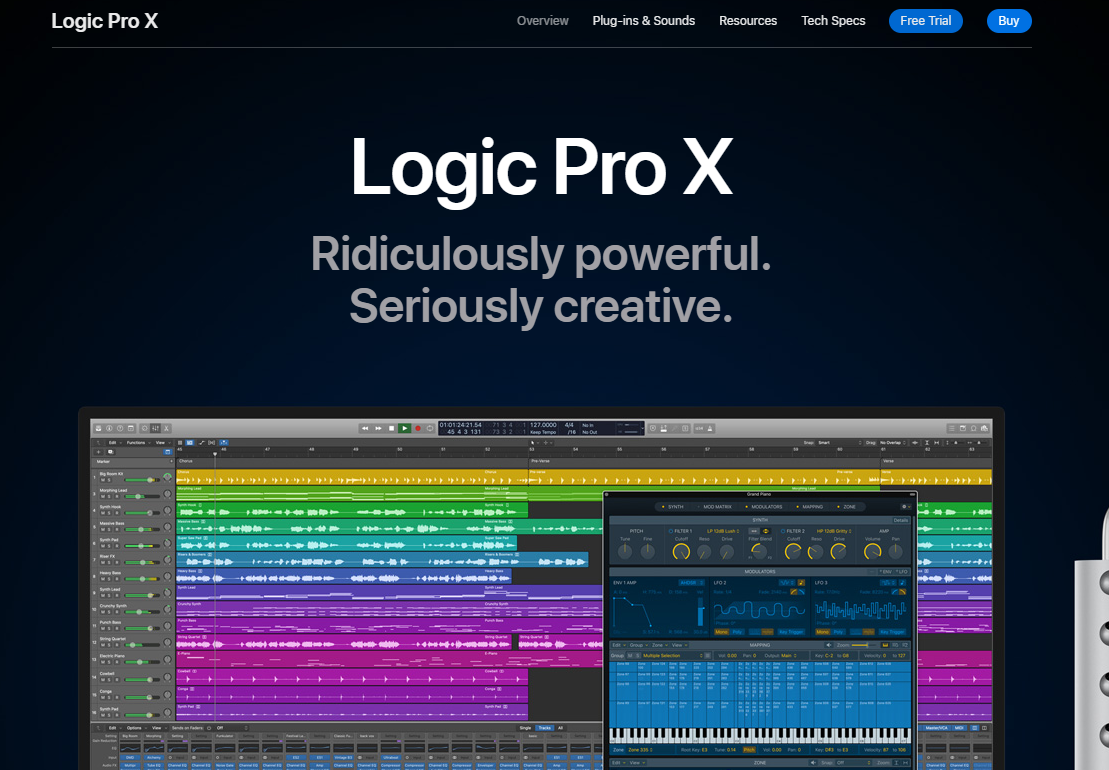Toggle the Cycle button in transport
The width and height of the screenshot is (1109, 770).
click(430, 428)
